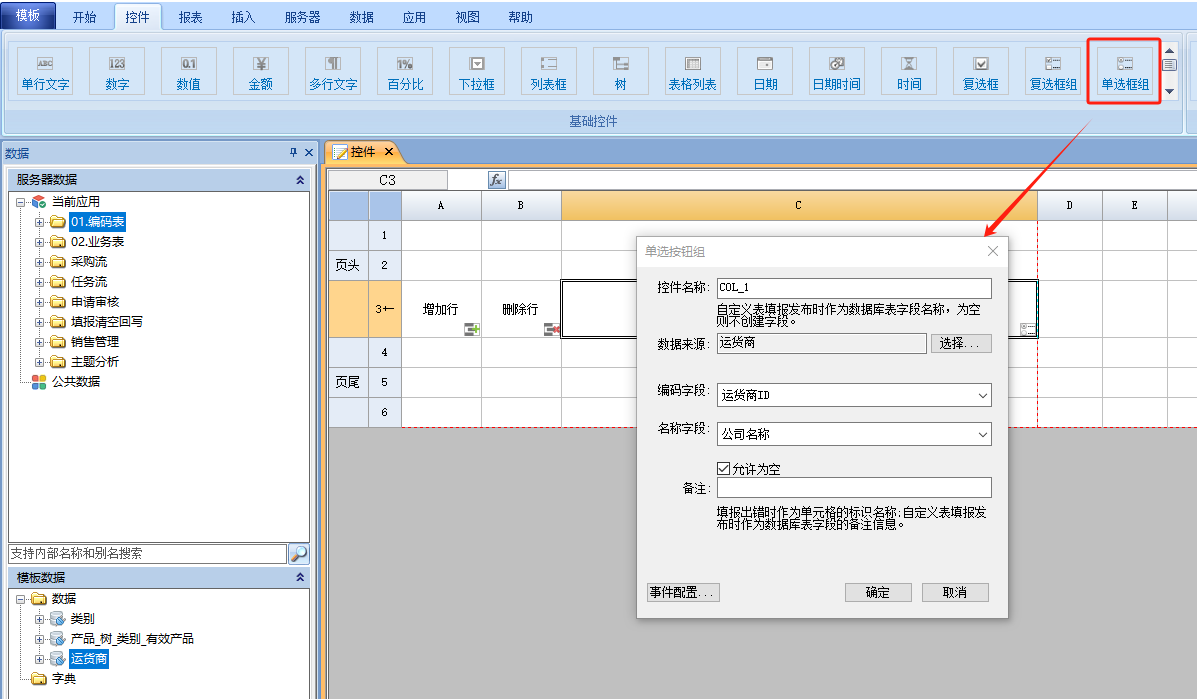This screenshot has height=699, width=1197.
Task: Insert a 日期 date control
Action: pyautogui.click(x=765, y=72)
